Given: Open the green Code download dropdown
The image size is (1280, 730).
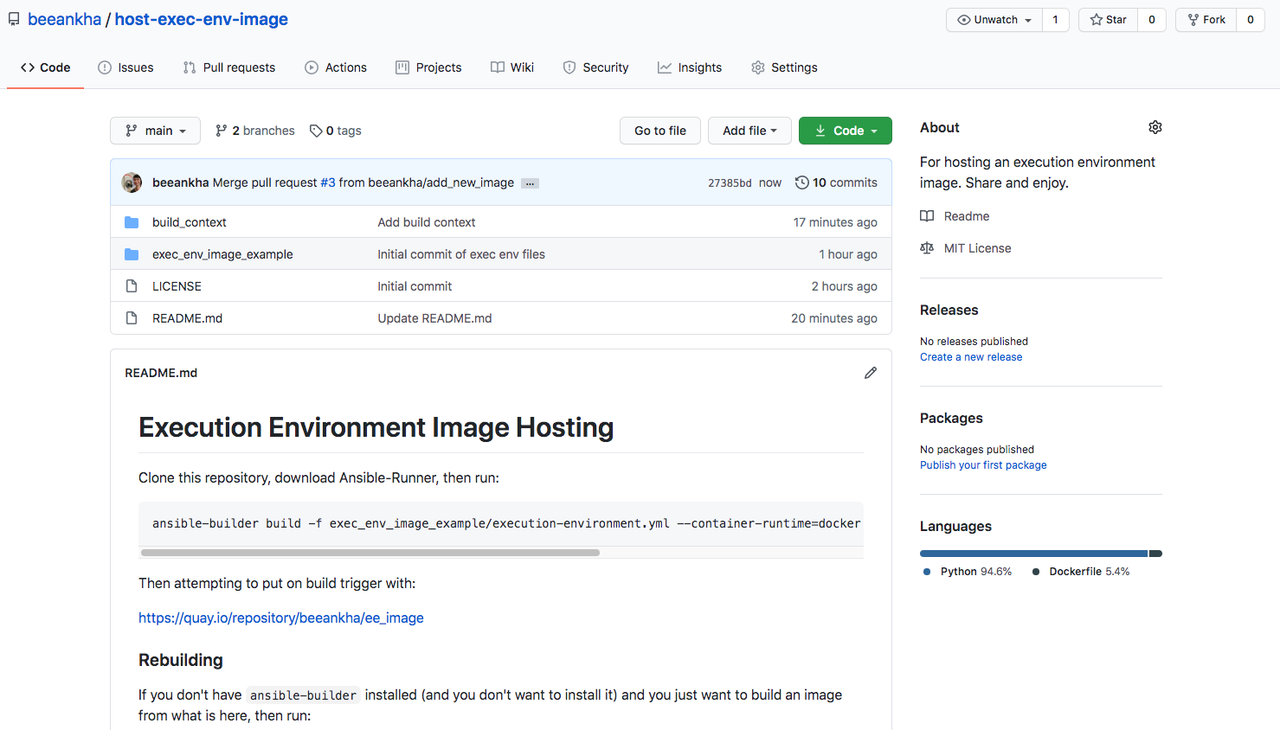Looking at the screenshot, I should 845,130.
